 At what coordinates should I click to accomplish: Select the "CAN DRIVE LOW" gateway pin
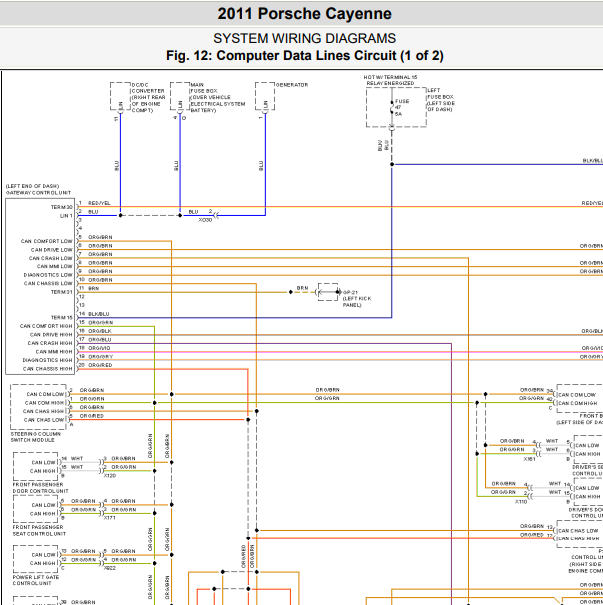point(52,250)
